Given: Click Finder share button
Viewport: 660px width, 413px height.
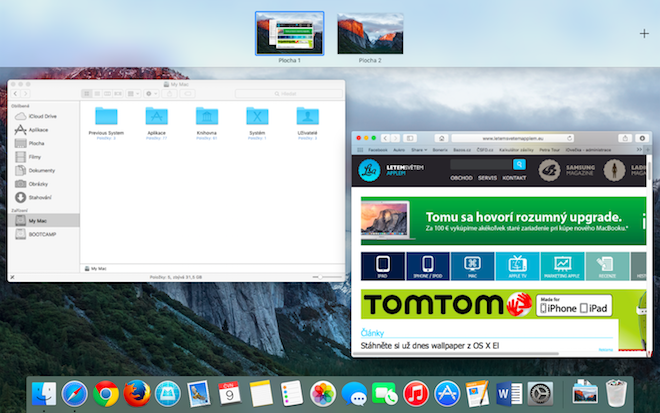Looking at the screenshot, I should coord(170,93).
